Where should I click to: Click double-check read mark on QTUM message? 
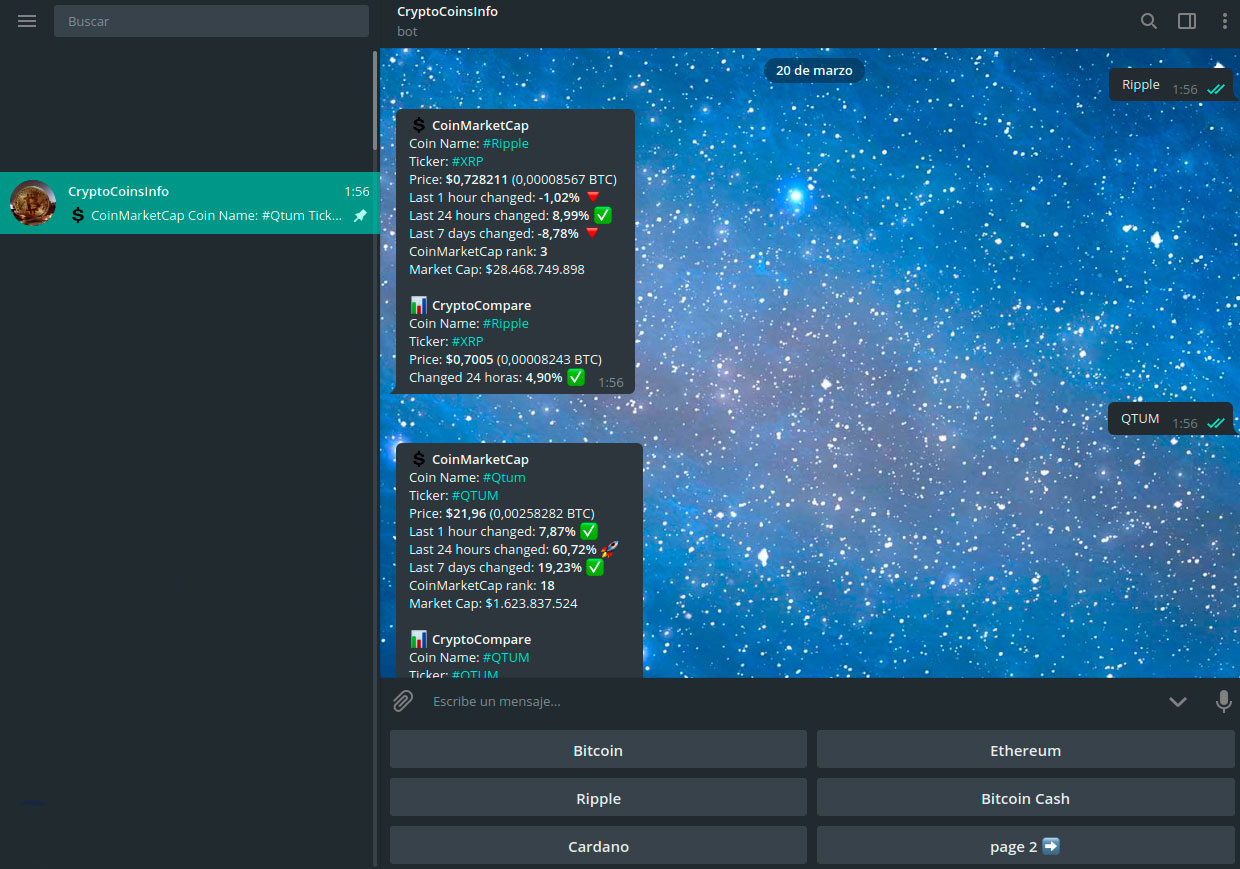tap(1215, 423)
